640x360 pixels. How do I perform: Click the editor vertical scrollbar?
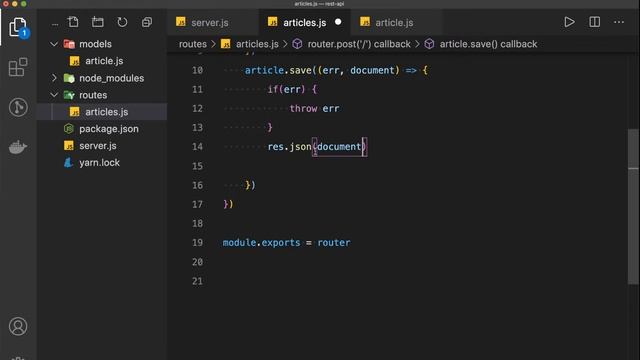(x=633, y=206)
